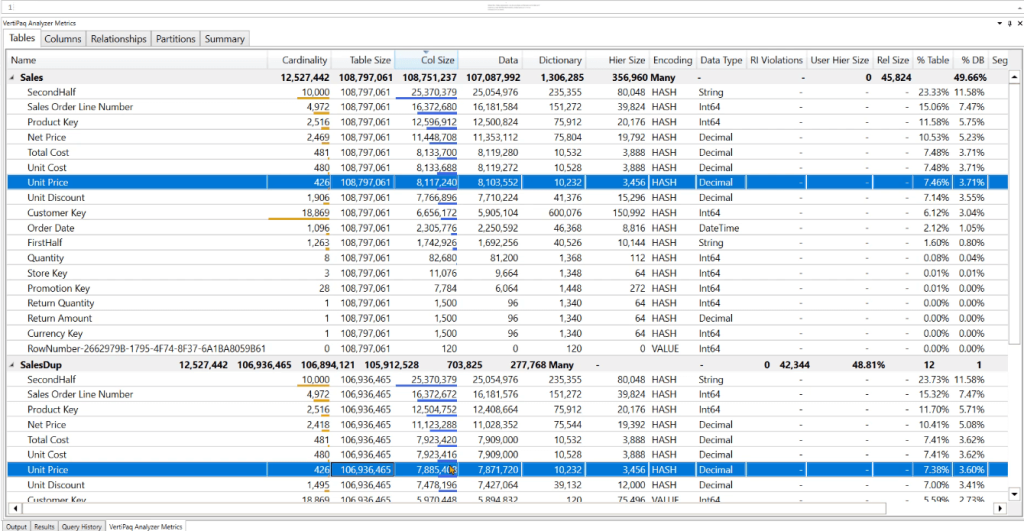Select the Sales 'Sales Order Line Number' row
Image resolution: width=1024 pixels, height=531 pixels.
(x=507, y=107)
